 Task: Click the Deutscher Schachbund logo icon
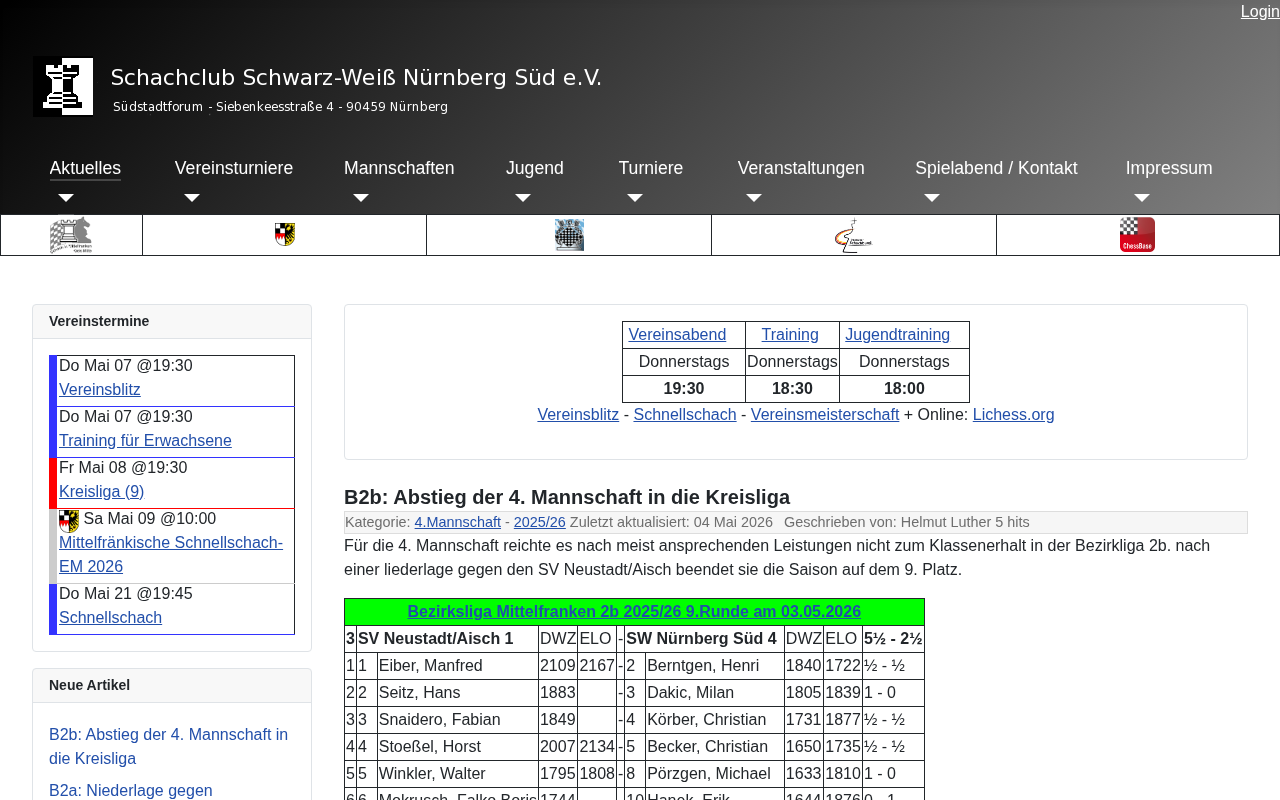(x=853, y=235)
